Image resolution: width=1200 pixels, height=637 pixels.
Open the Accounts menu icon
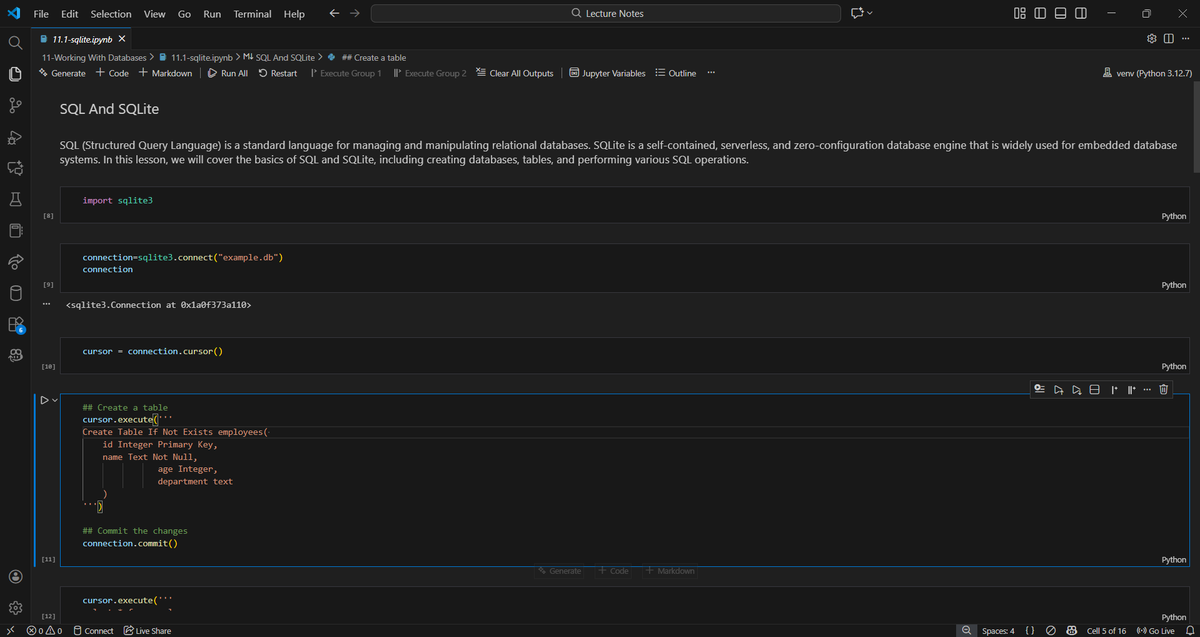pos(15,576)
